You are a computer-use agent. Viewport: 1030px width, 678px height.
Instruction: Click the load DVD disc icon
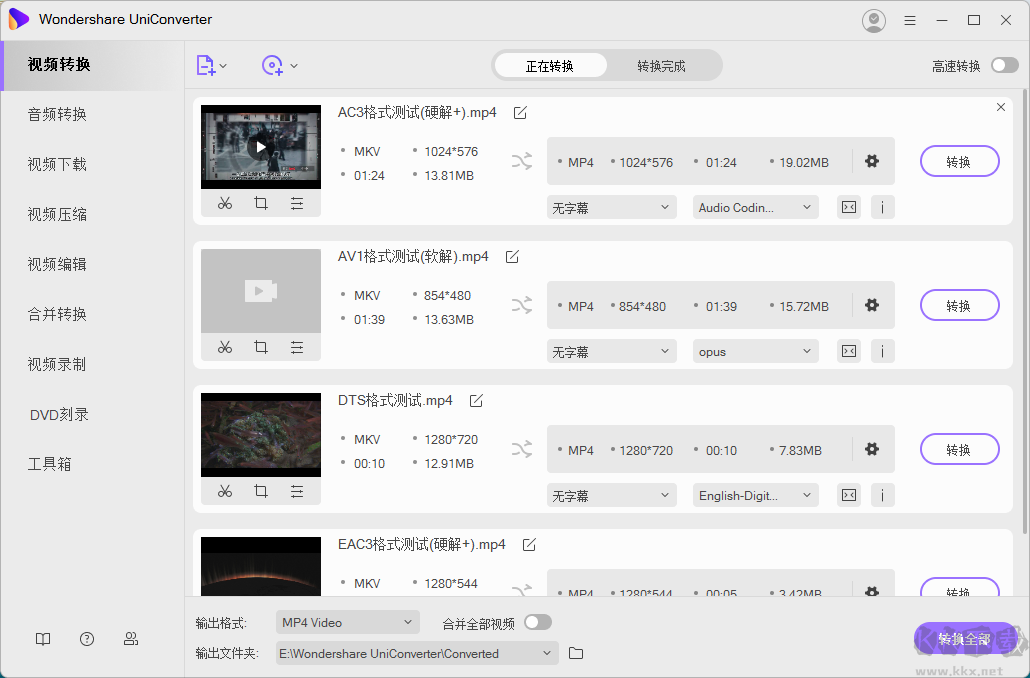pos(273,66)
